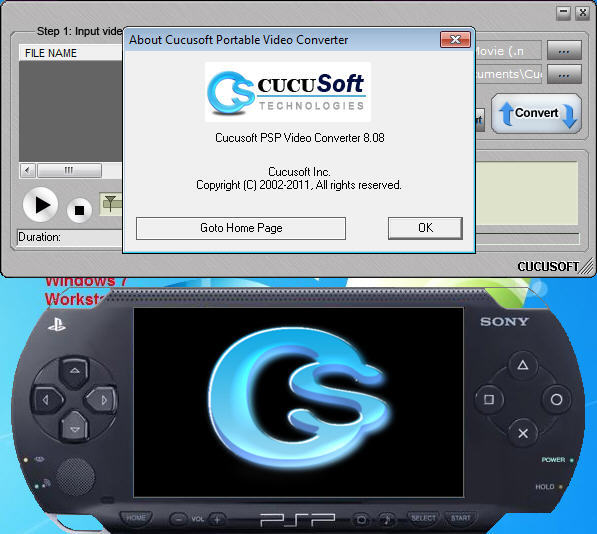The width and height of the screenshot is (597, 534).
Task: Click the copyright 2002-2011 text line
Action: [x=299, y=185]
